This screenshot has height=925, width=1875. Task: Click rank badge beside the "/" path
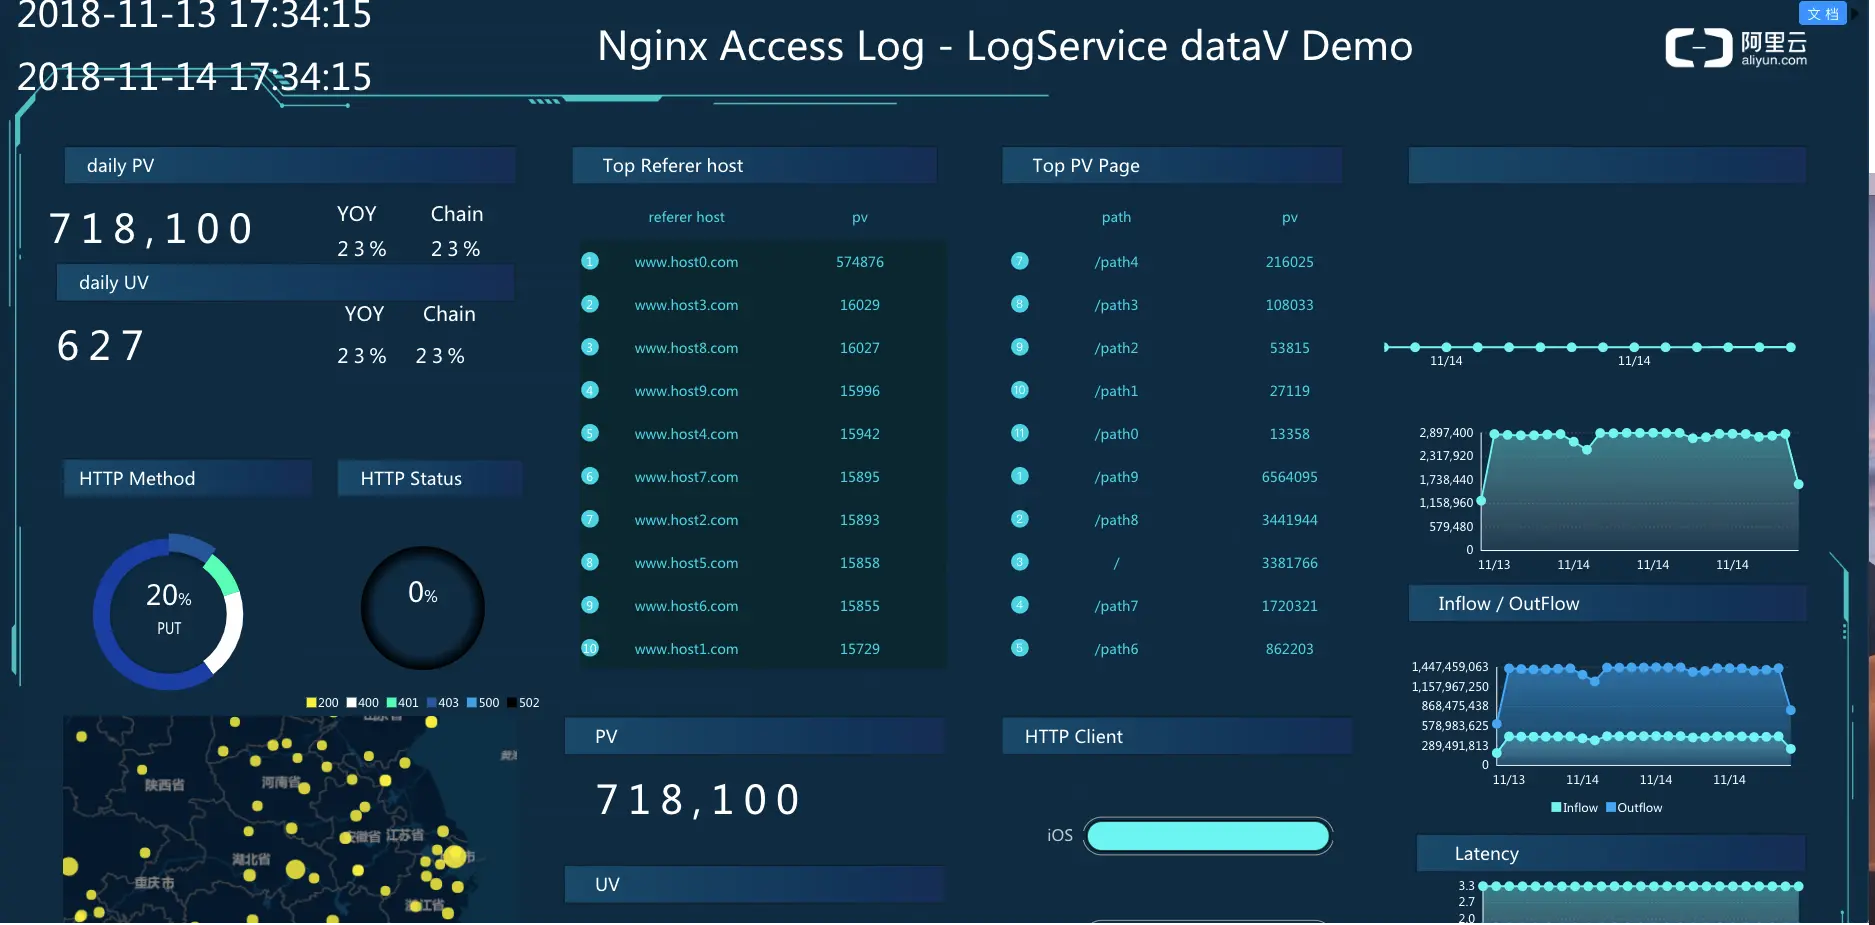click(x=1020, y=562)
